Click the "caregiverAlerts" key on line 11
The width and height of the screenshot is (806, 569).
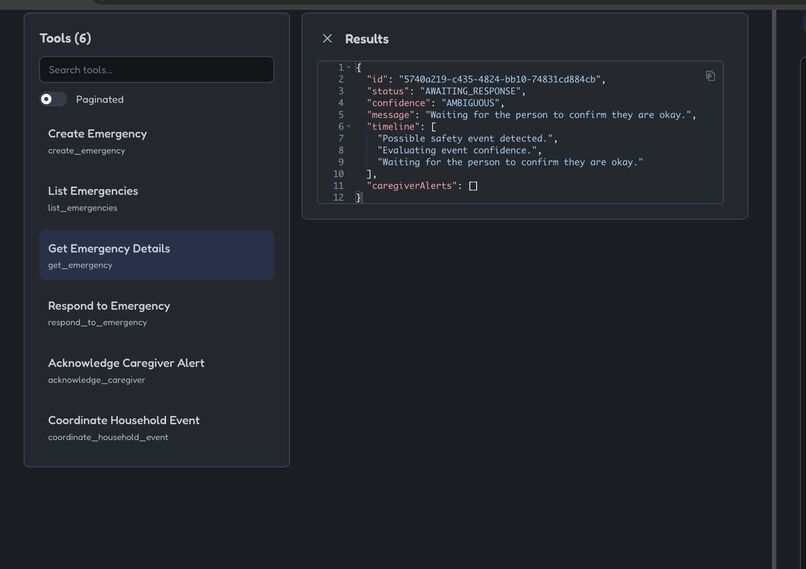[x=412, y=186]
